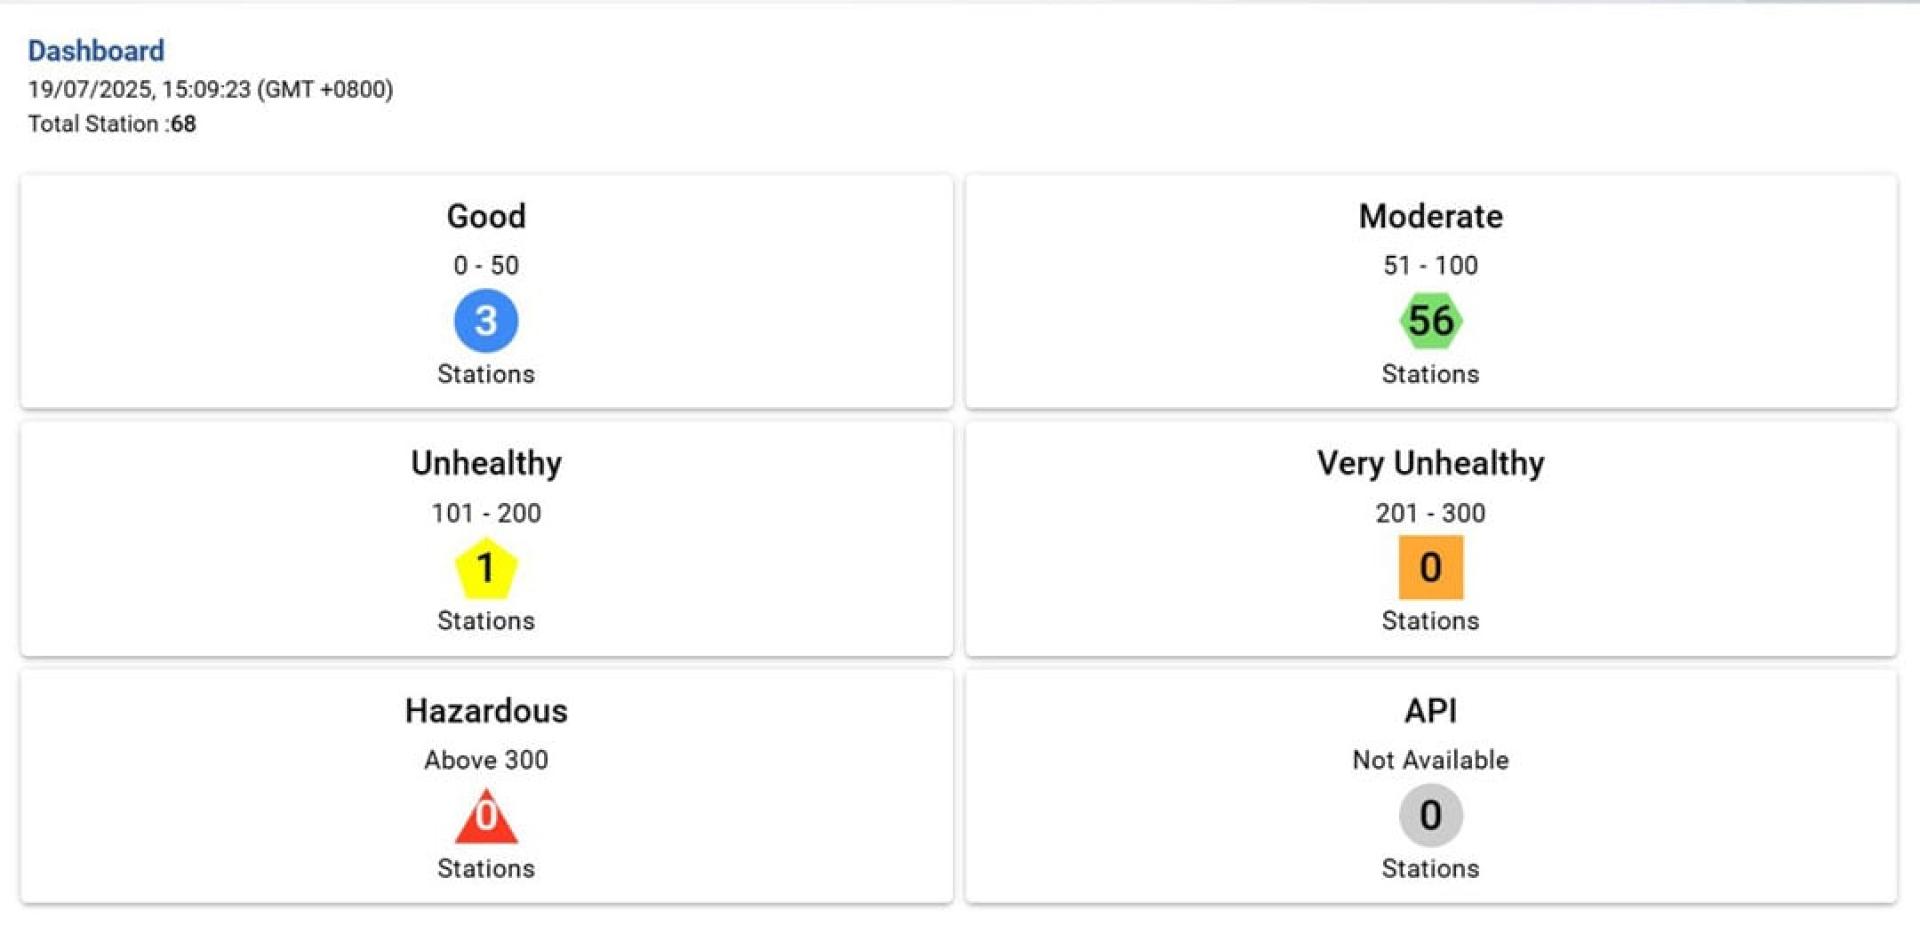
Task: Click the dashboard date and time text
Action: (210, 89)
